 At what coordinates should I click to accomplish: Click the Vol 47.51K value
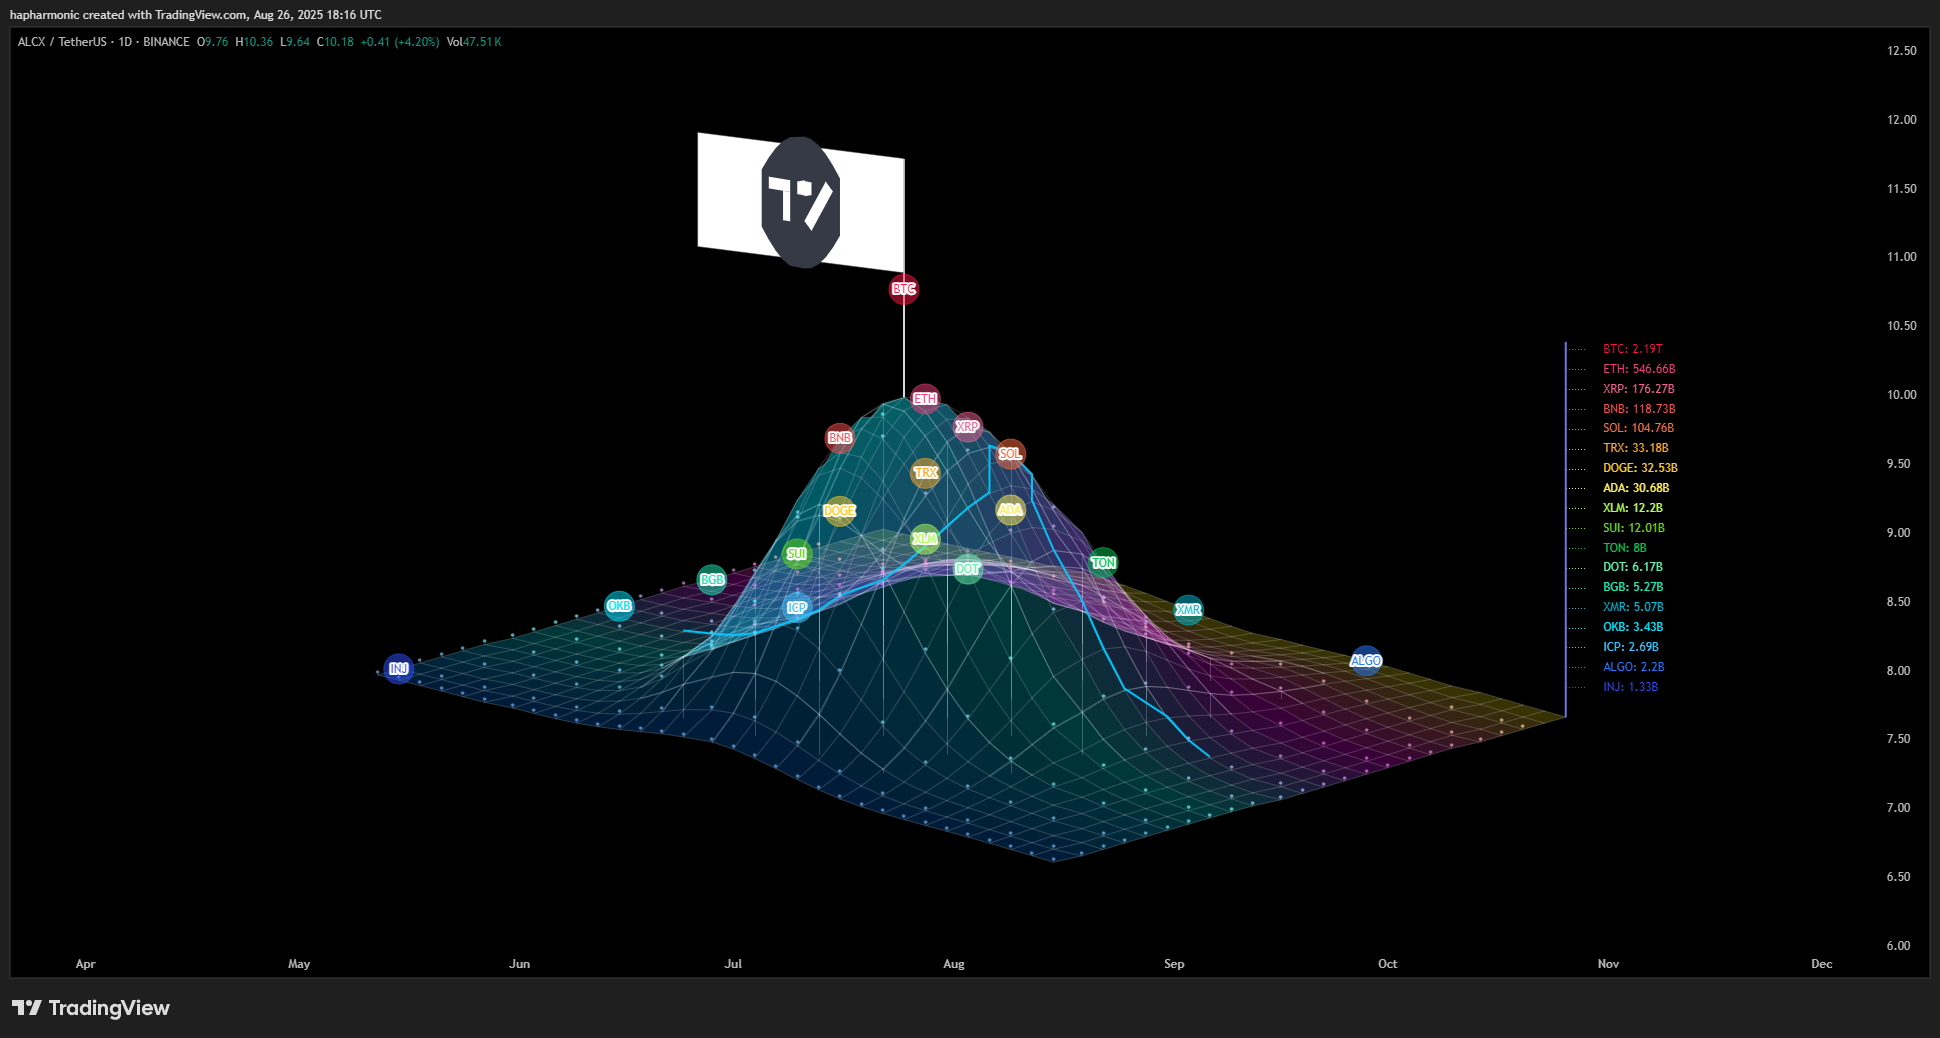tap(474, 42)
